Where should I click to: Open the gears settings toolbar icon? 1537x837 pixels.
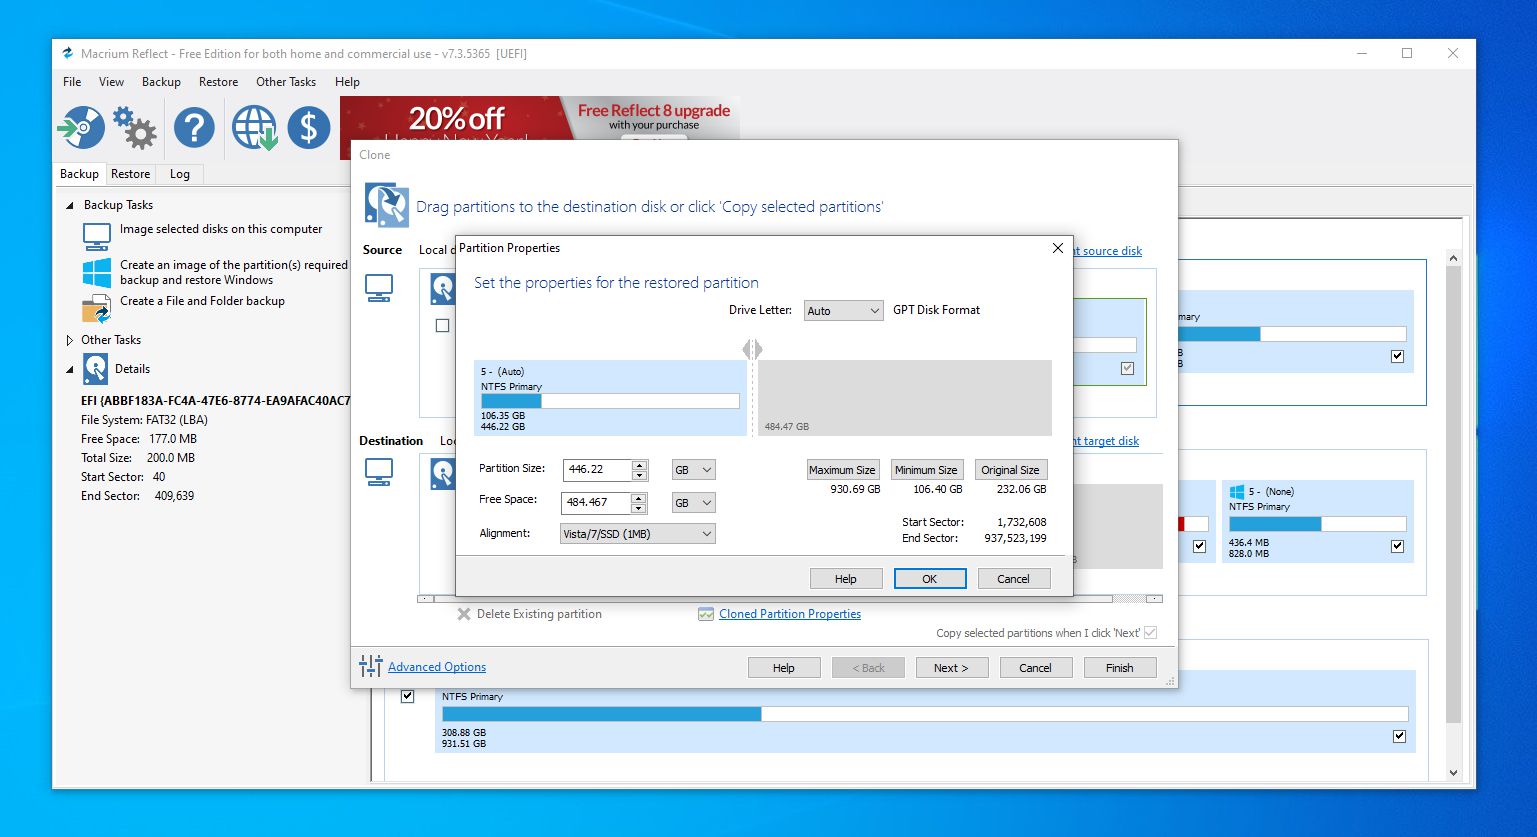[x=135, y=128]
